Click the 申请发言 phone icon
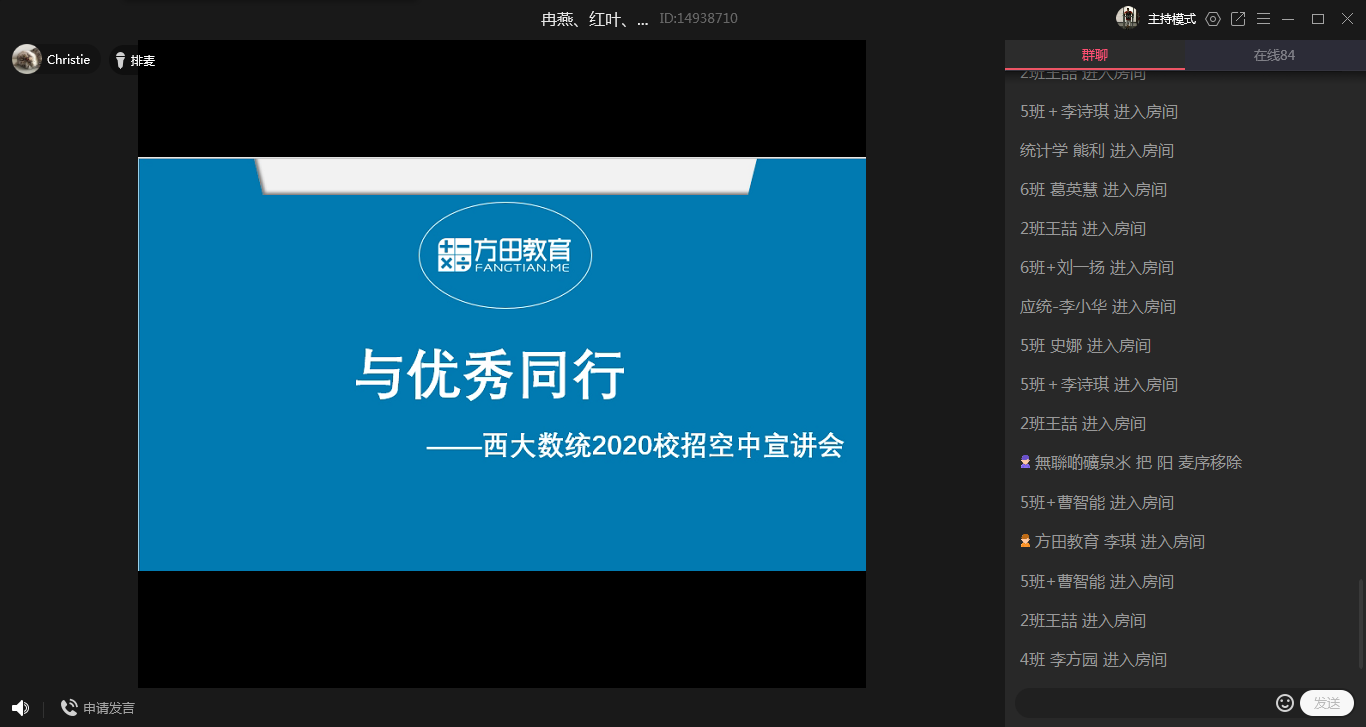Screen dimensions: 1366x727 [69, 708]
